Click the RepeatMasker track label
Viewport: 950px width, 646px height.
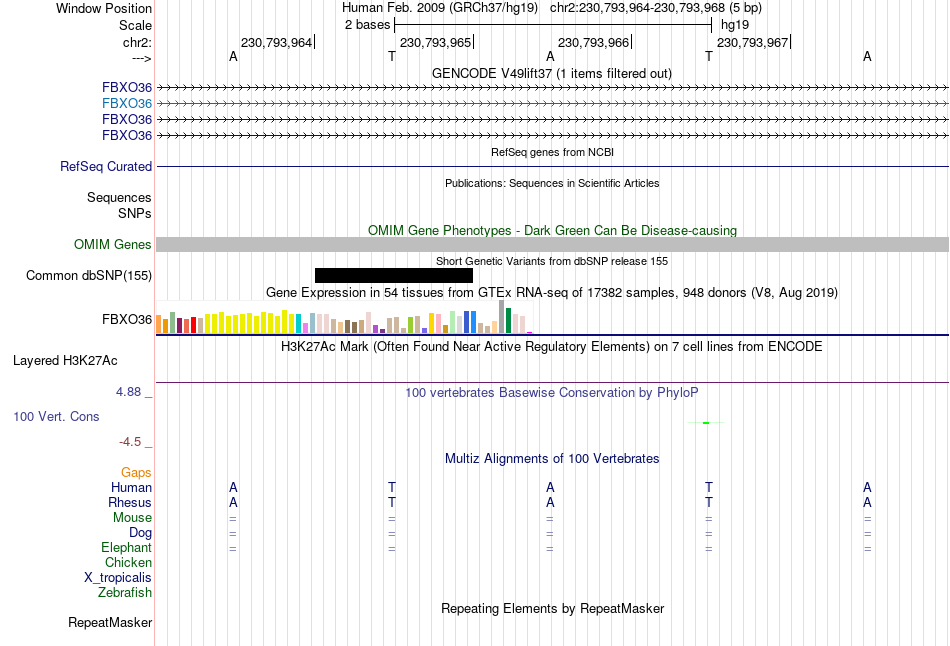pyautogui.click(x=110, y=622)
